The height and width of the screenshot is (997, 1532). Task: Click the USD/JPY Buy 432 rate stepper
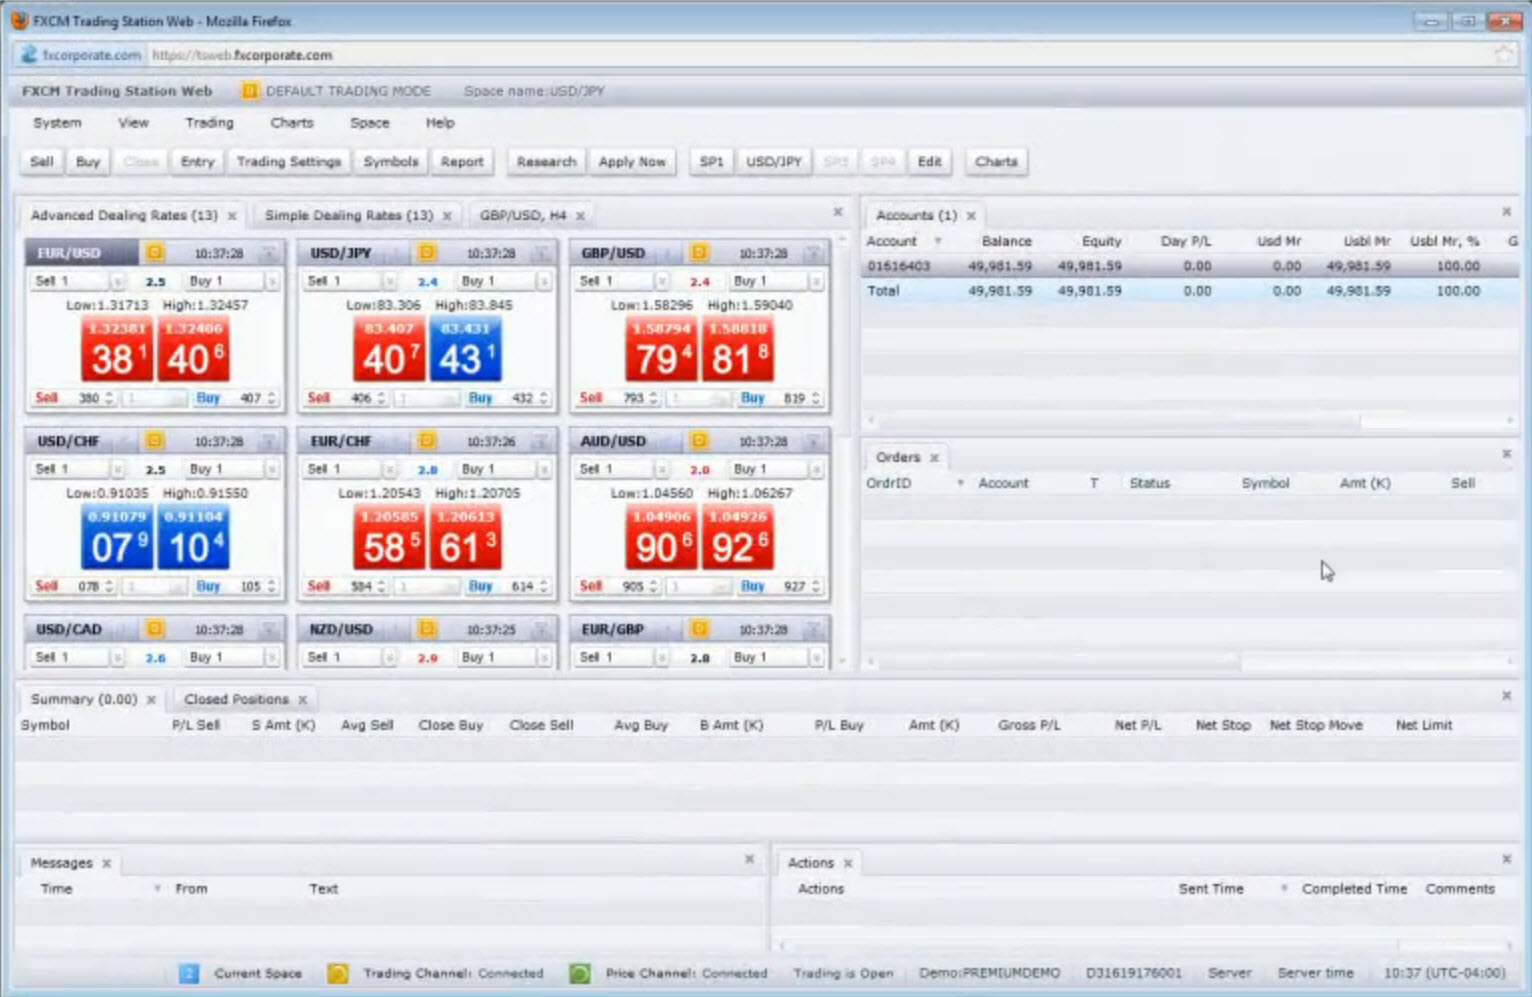tap(544, 398)
